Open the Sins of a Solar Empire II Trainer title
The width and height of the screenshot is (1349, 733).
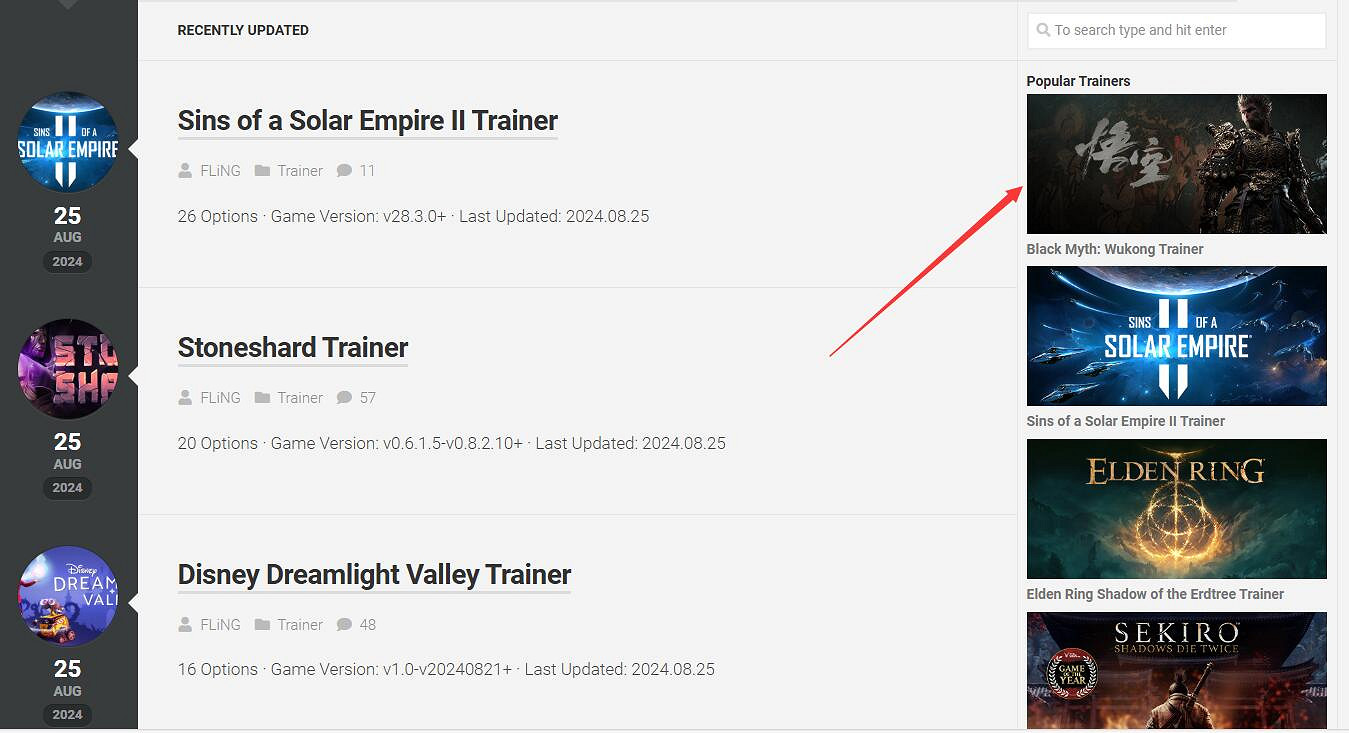367,121
